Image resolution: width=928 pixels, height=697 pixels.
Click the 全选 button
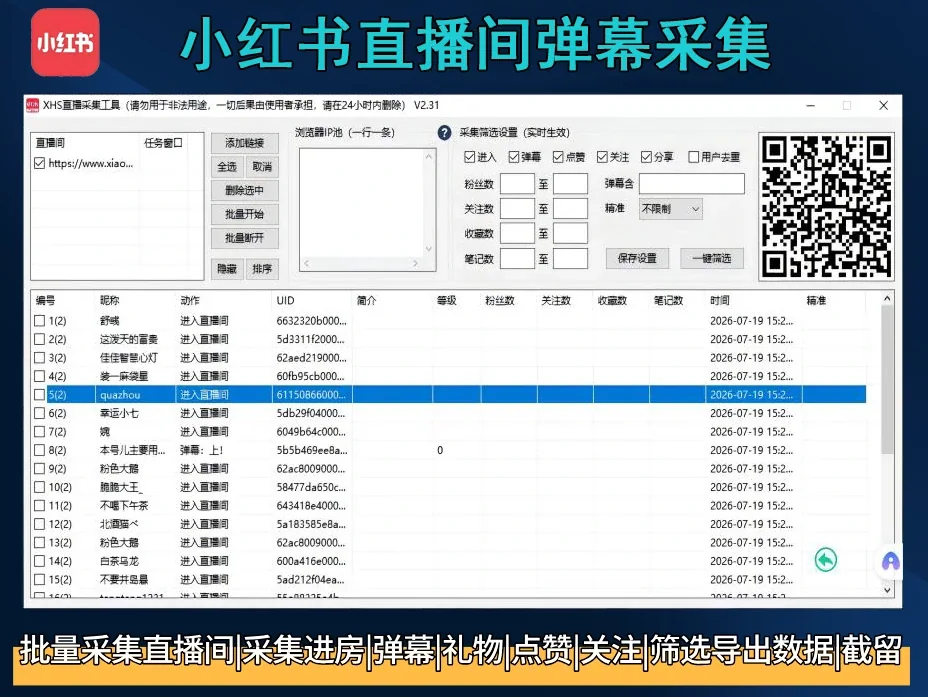click(x=227, y=167)
